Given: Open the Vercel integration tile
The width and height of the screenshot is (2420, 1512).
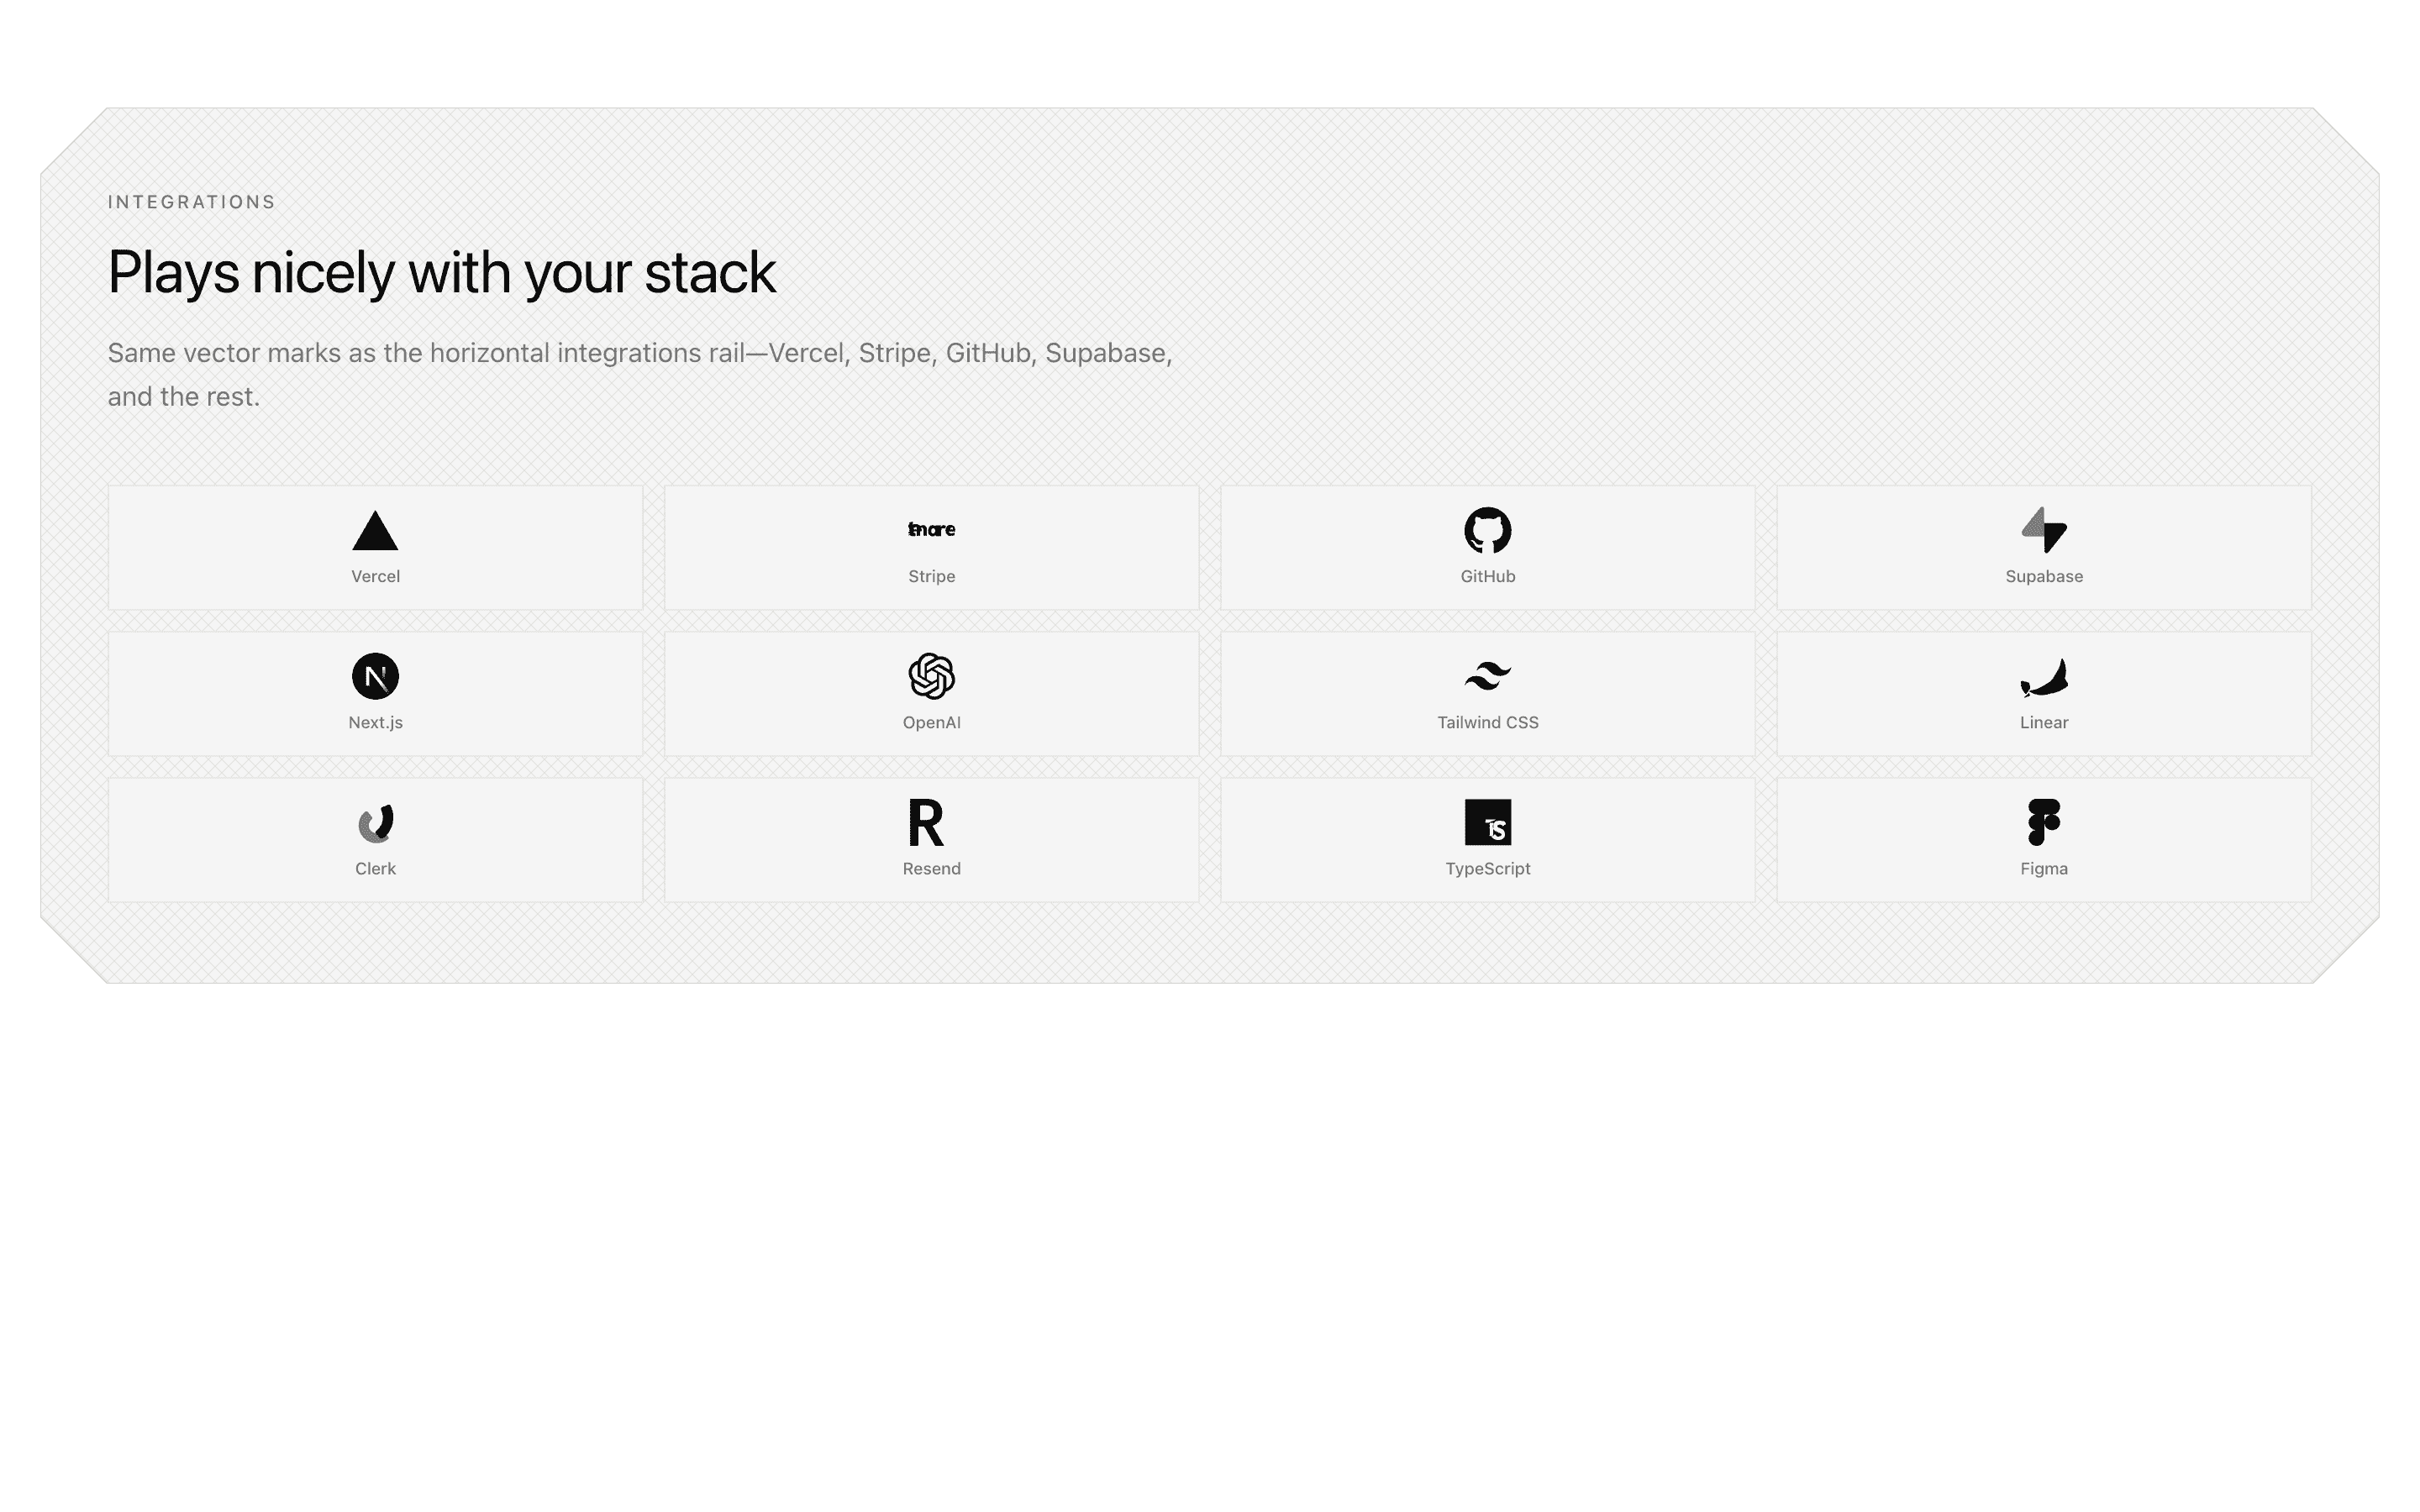Looking at the screenshot, I should (375, 548).
